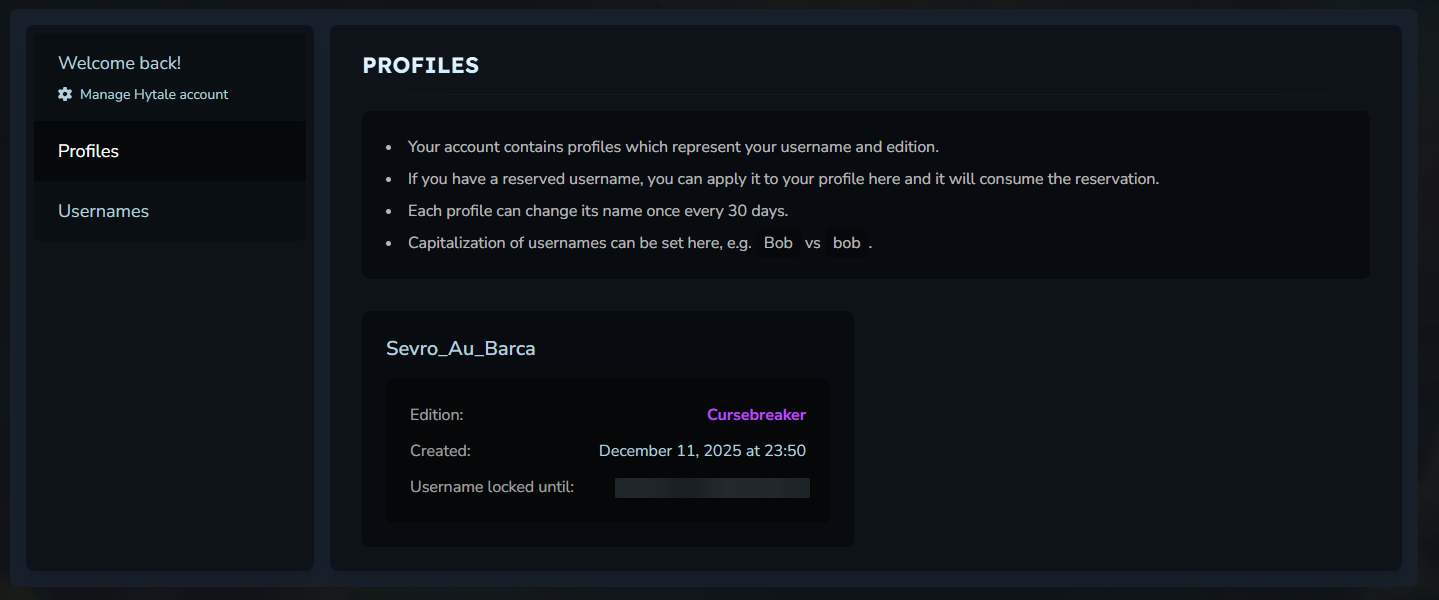
Task: Click the lowercase "bob" example
Action: [x=846, y=243]
